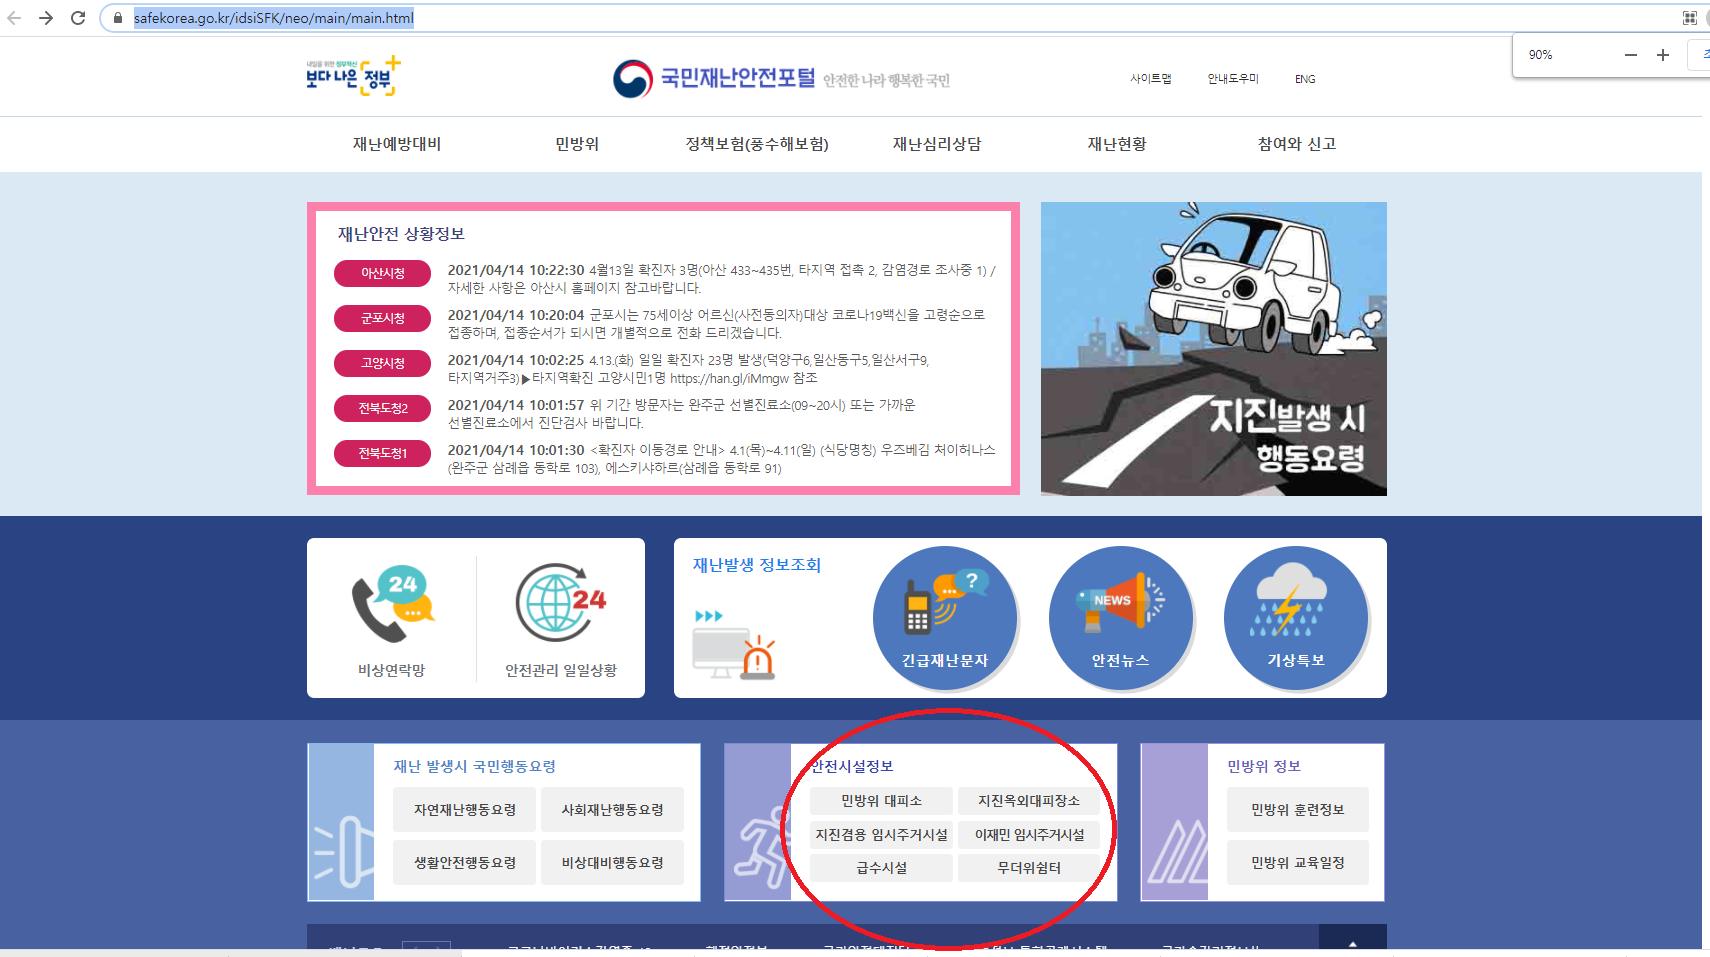
Task: Click the 군포시청 badge
Action: (383, 318)
